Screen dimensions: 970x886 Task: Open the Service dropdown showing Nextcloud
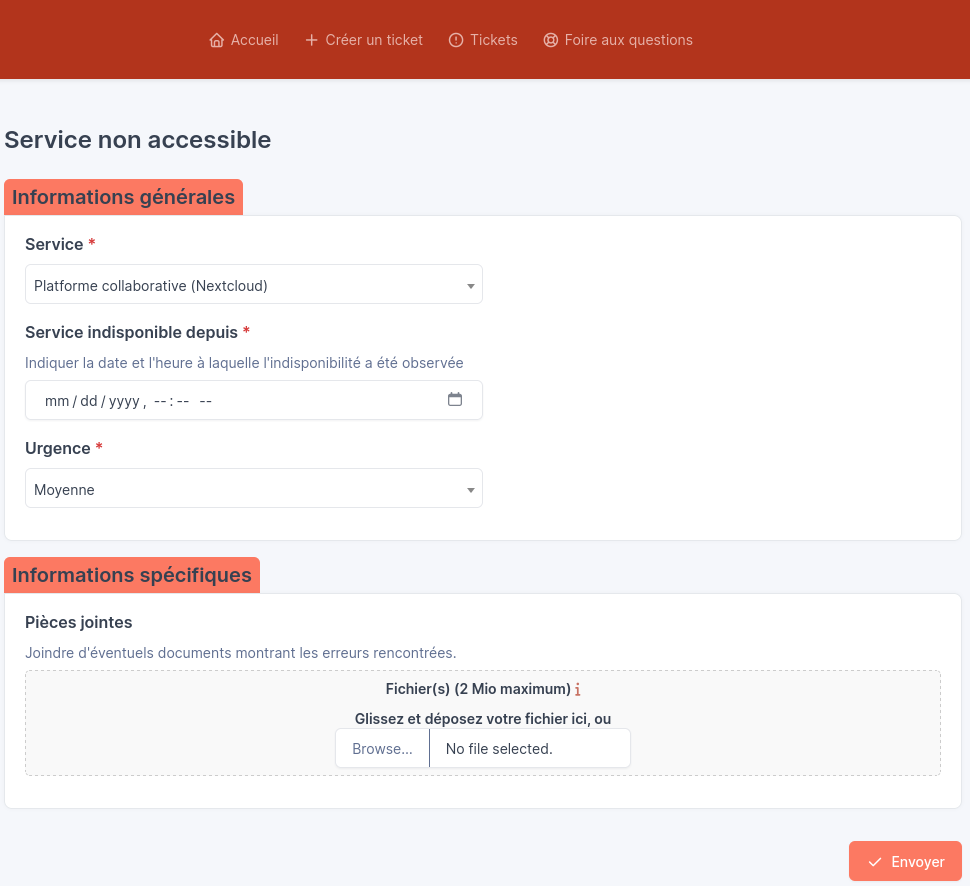[253, 285]
